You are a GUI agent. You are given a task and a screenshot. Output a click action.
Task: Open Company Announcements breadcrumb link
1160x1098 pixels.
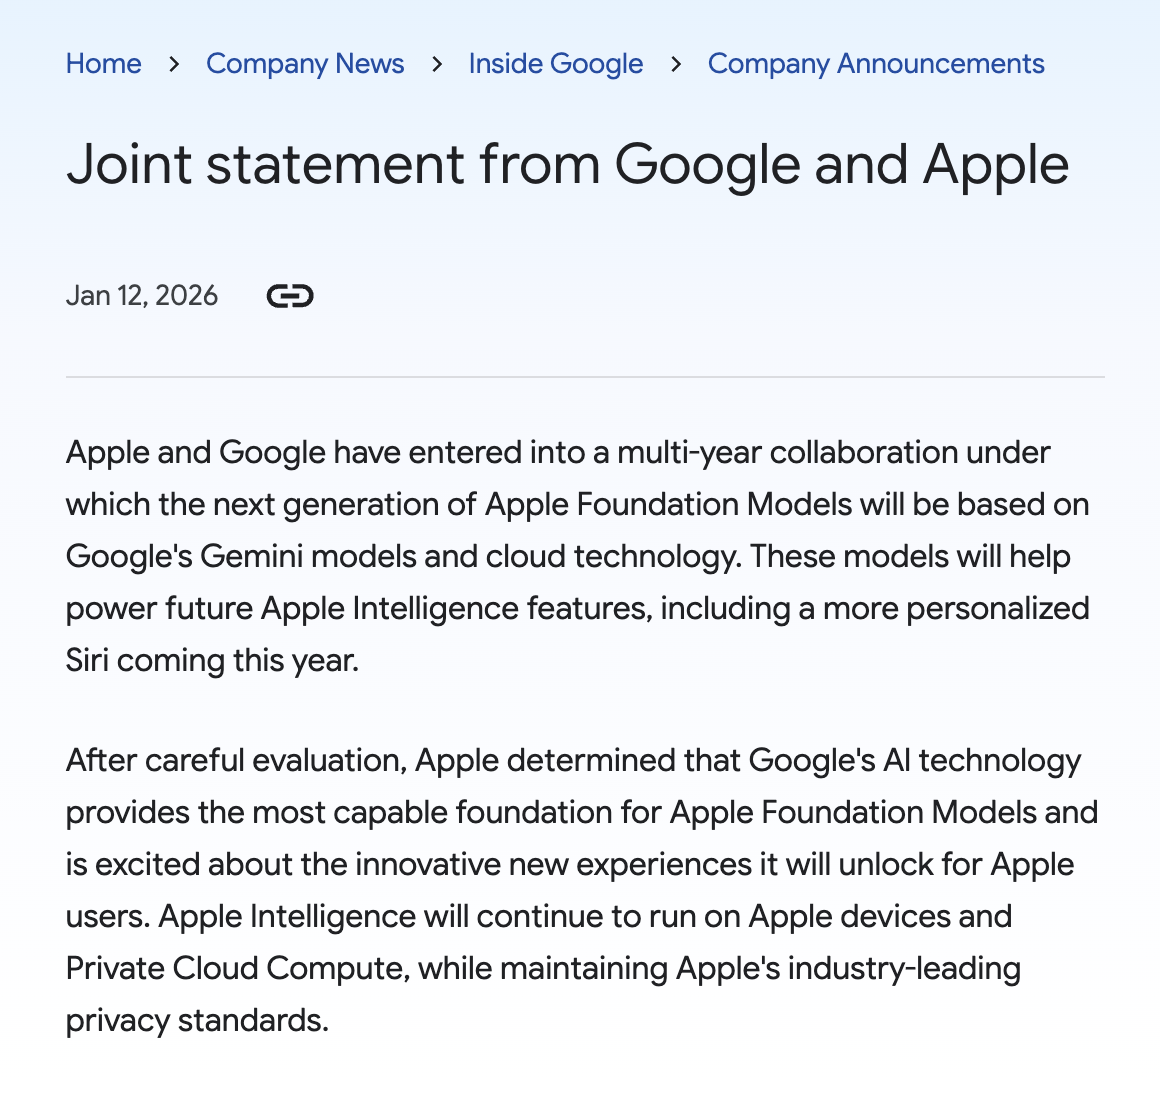pyautogui.click(x=876, y=64)
